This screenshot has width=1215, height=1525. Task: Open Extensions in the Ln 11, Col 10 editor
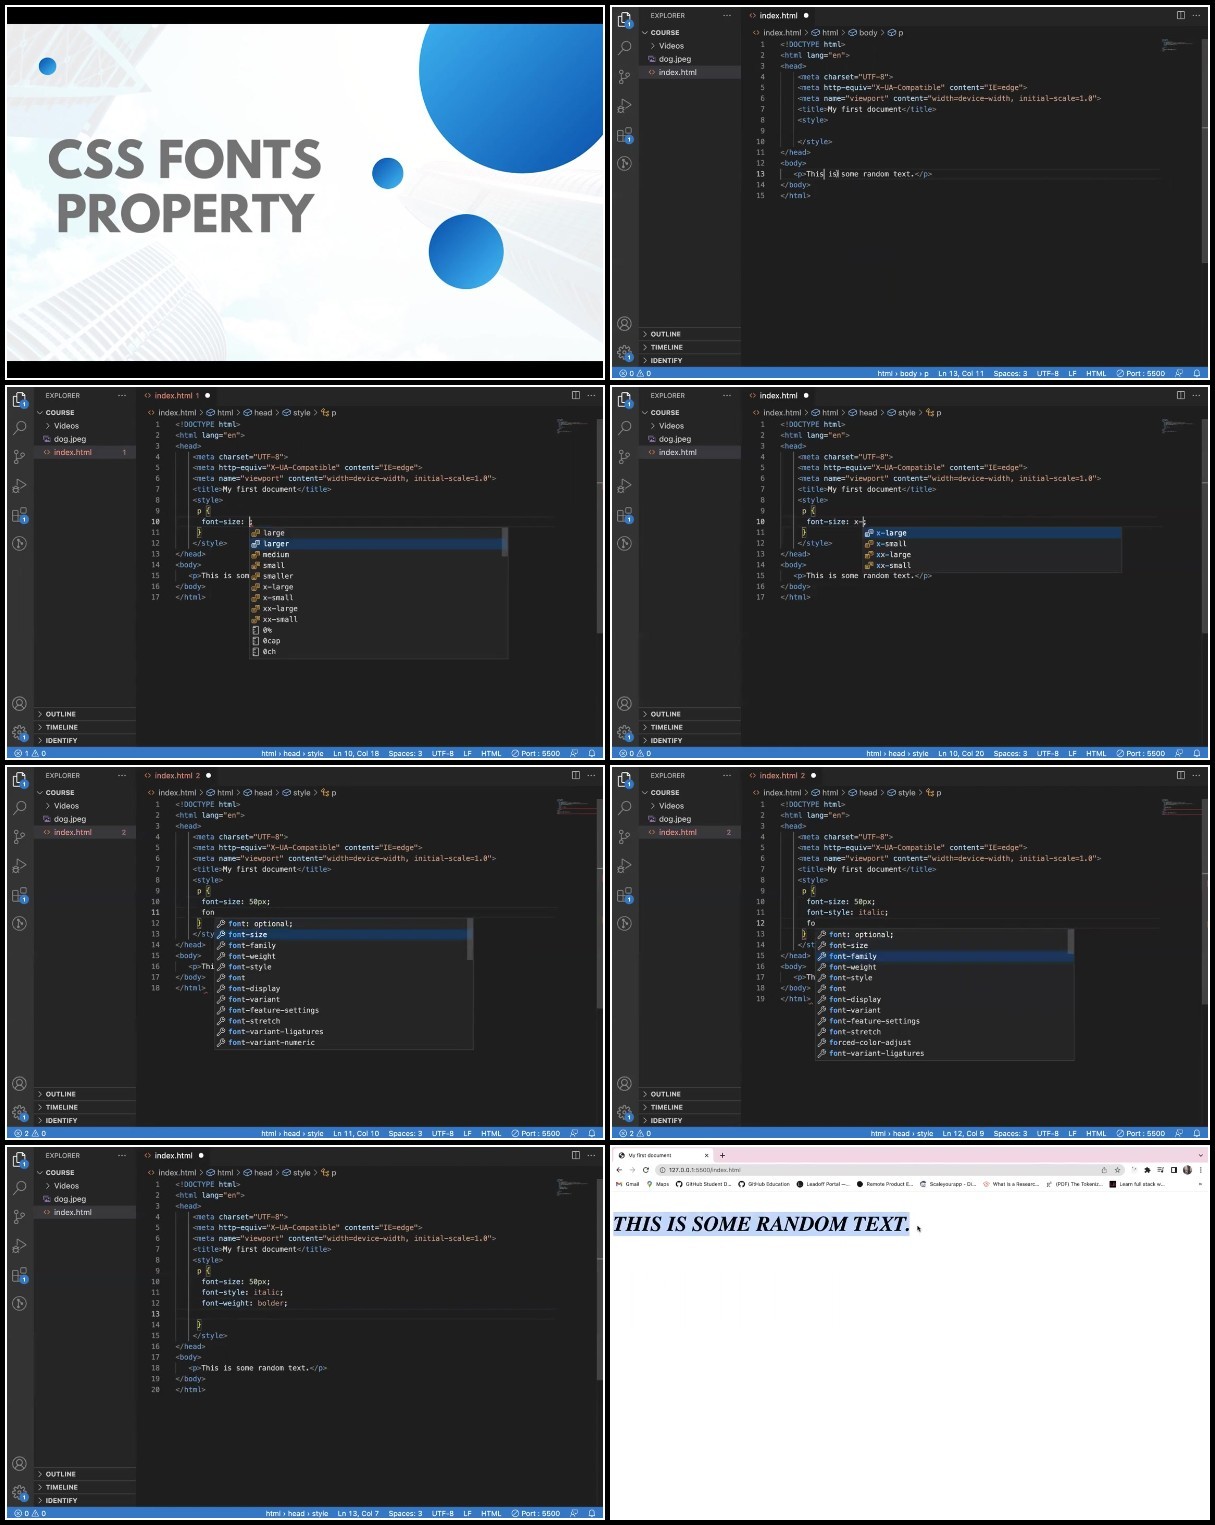(20, 895)
